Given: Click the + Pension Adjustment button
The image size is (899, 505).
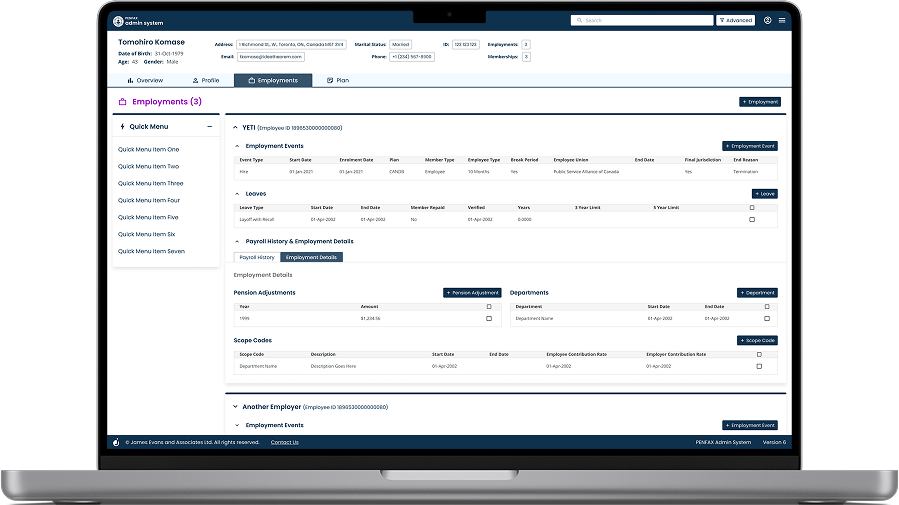Looking at the screenshot, I should (471, 293).
